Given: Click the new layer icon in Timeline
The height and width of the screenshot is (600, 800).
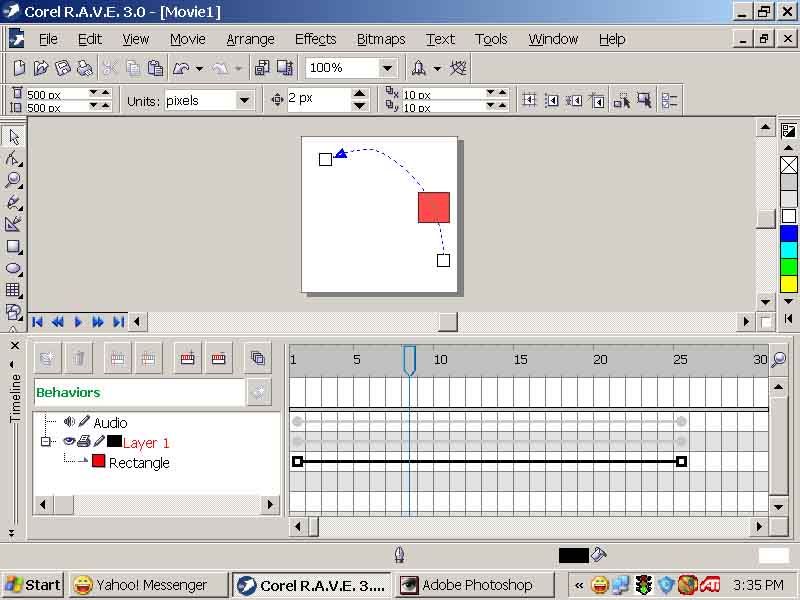Looking at the screenshot, I should click(x=47, y=359).
